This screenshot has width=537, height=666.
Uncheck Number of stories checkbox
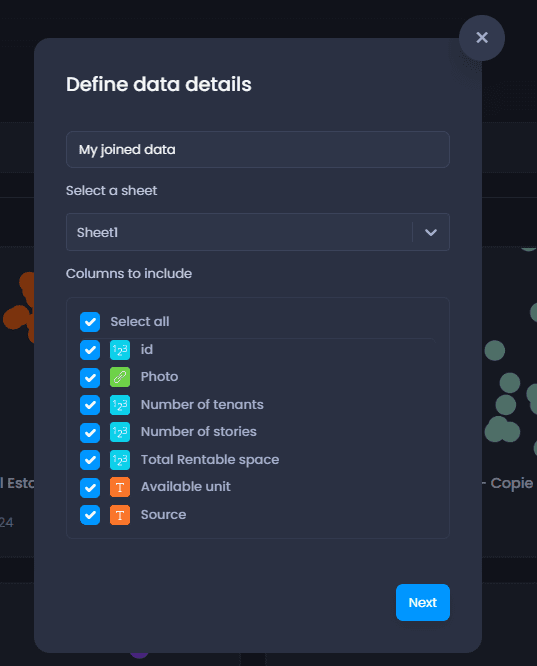[90, 432]
